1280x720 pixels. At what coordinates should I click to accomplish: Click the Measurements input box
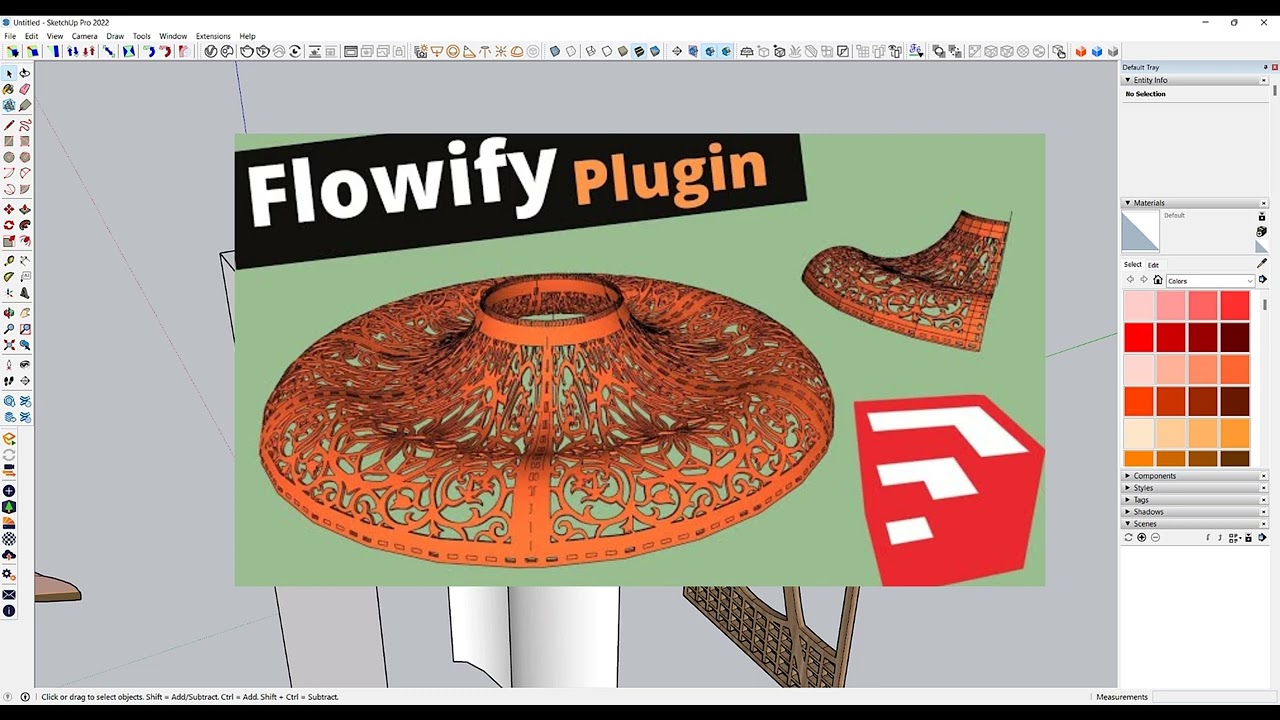pos(1213,697)
